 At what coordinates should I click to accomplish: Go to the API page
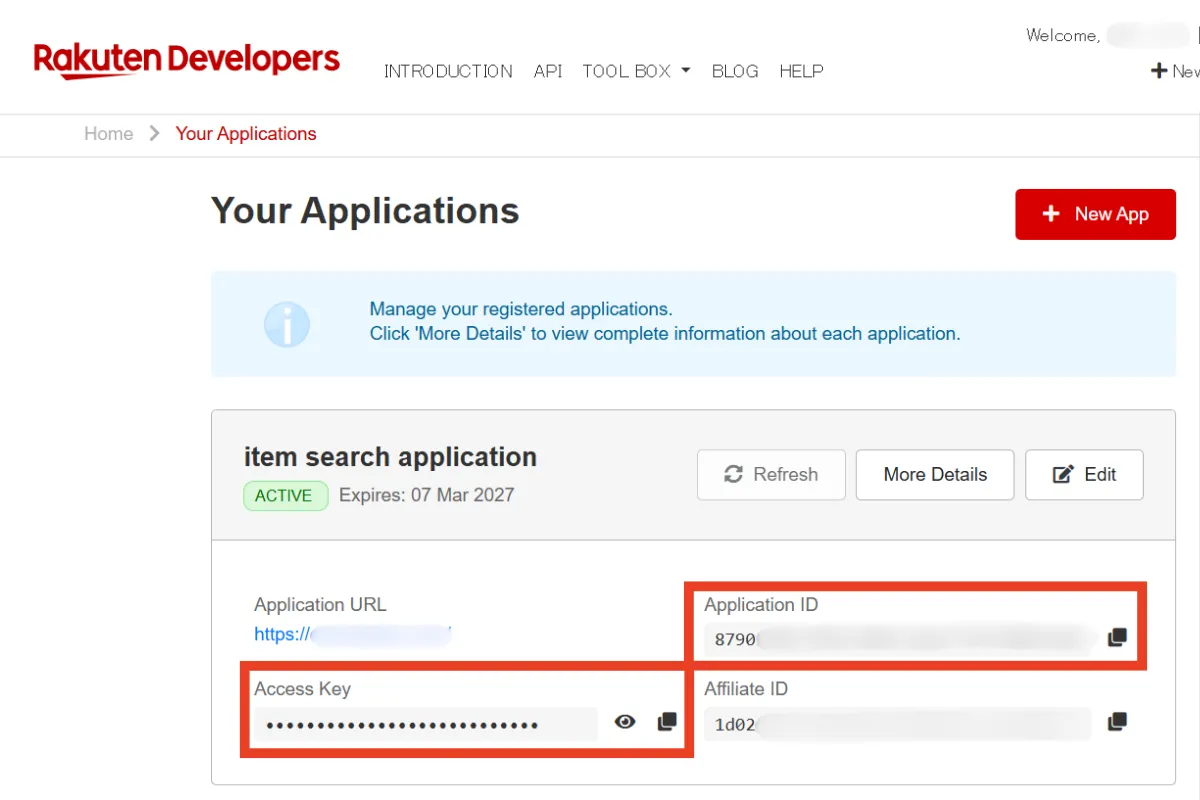pyautogui.click(x=548, y=71)
